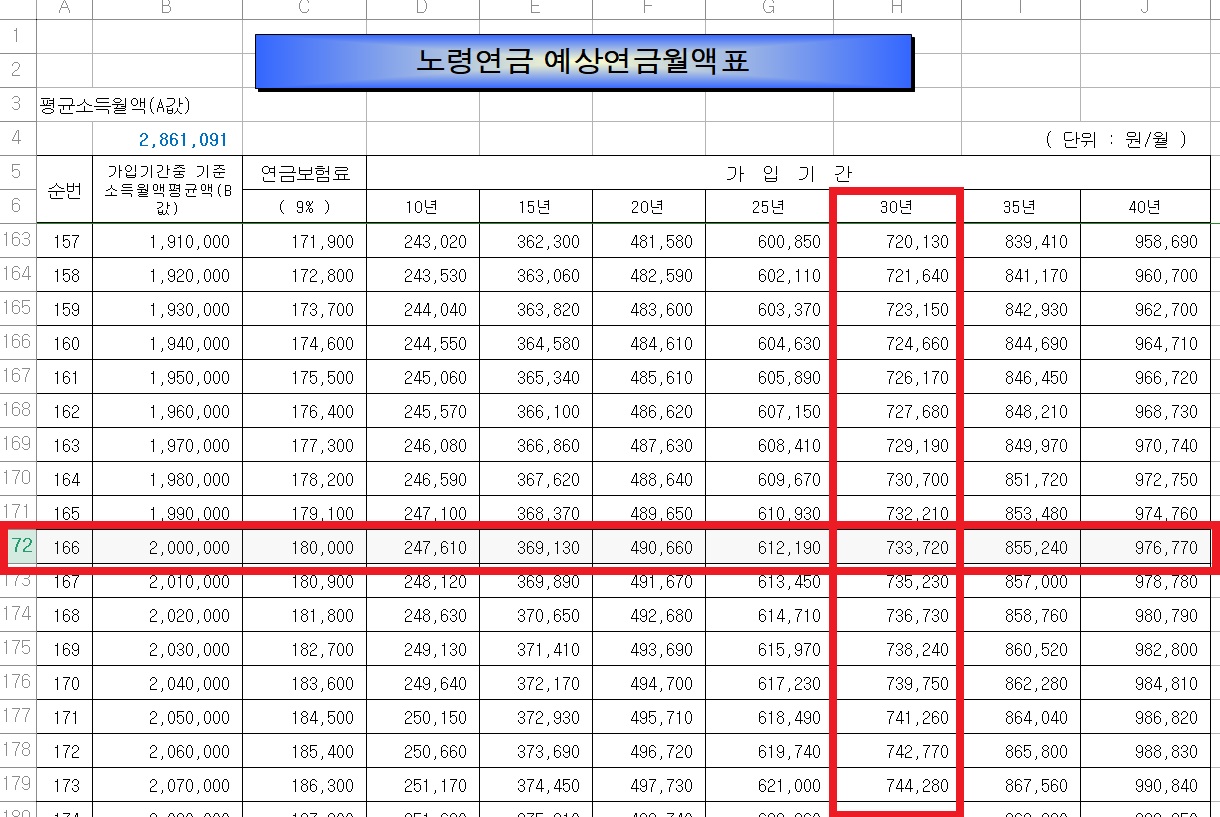Select cell 744,280 in row 173
This screenshot has height=817, width=1220.
pyautogui.click(x=896, y=785)
